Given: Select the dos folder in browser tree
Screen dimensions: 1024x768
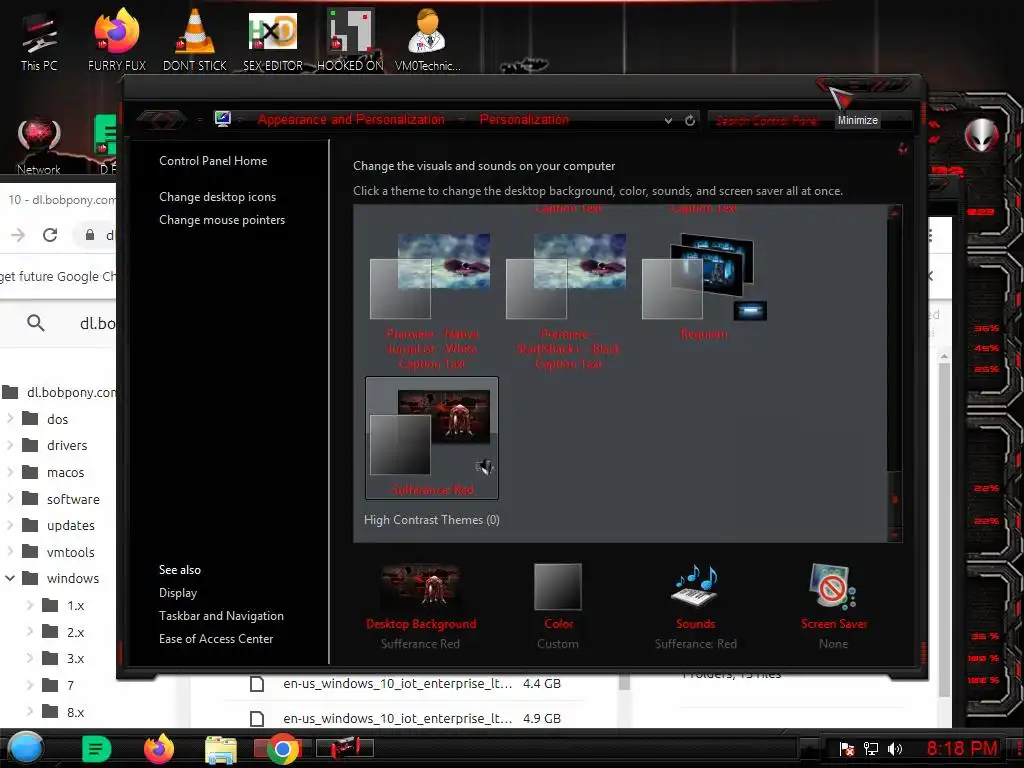Looking at the screenshot, I should [x=57, y=419].
